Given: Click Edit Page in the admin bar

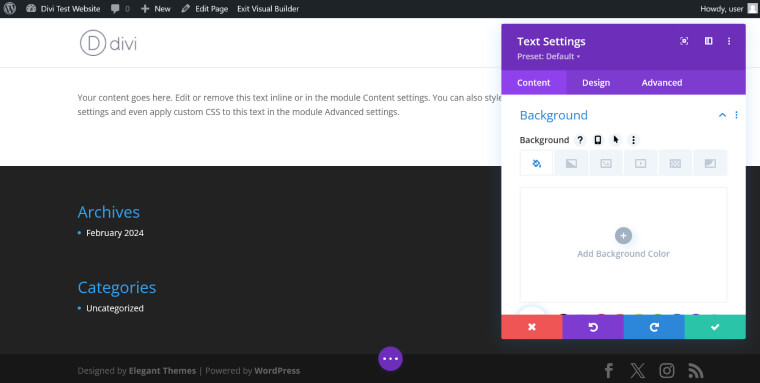Looking at the screenshot, I should pyautogui.click(x=205, y=9).
